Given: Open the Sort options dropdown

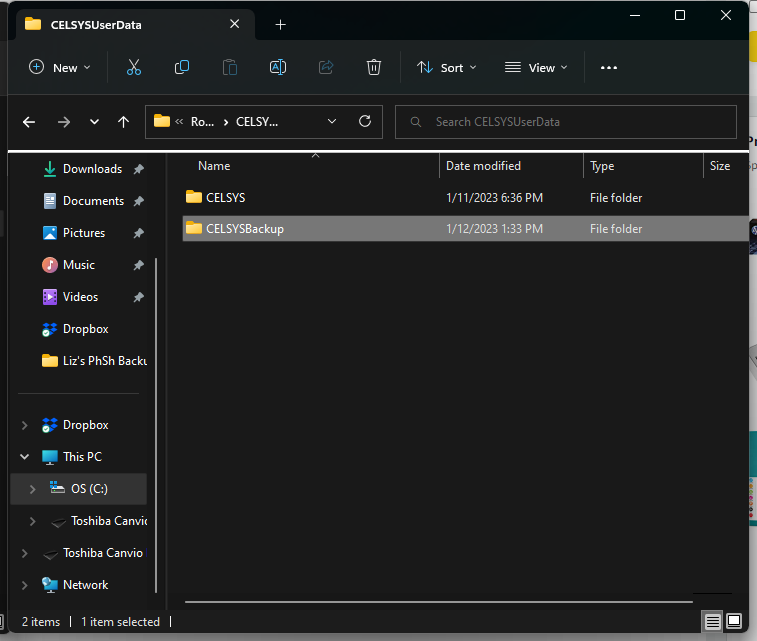Looking at the screenshot, I should (446, 67).
